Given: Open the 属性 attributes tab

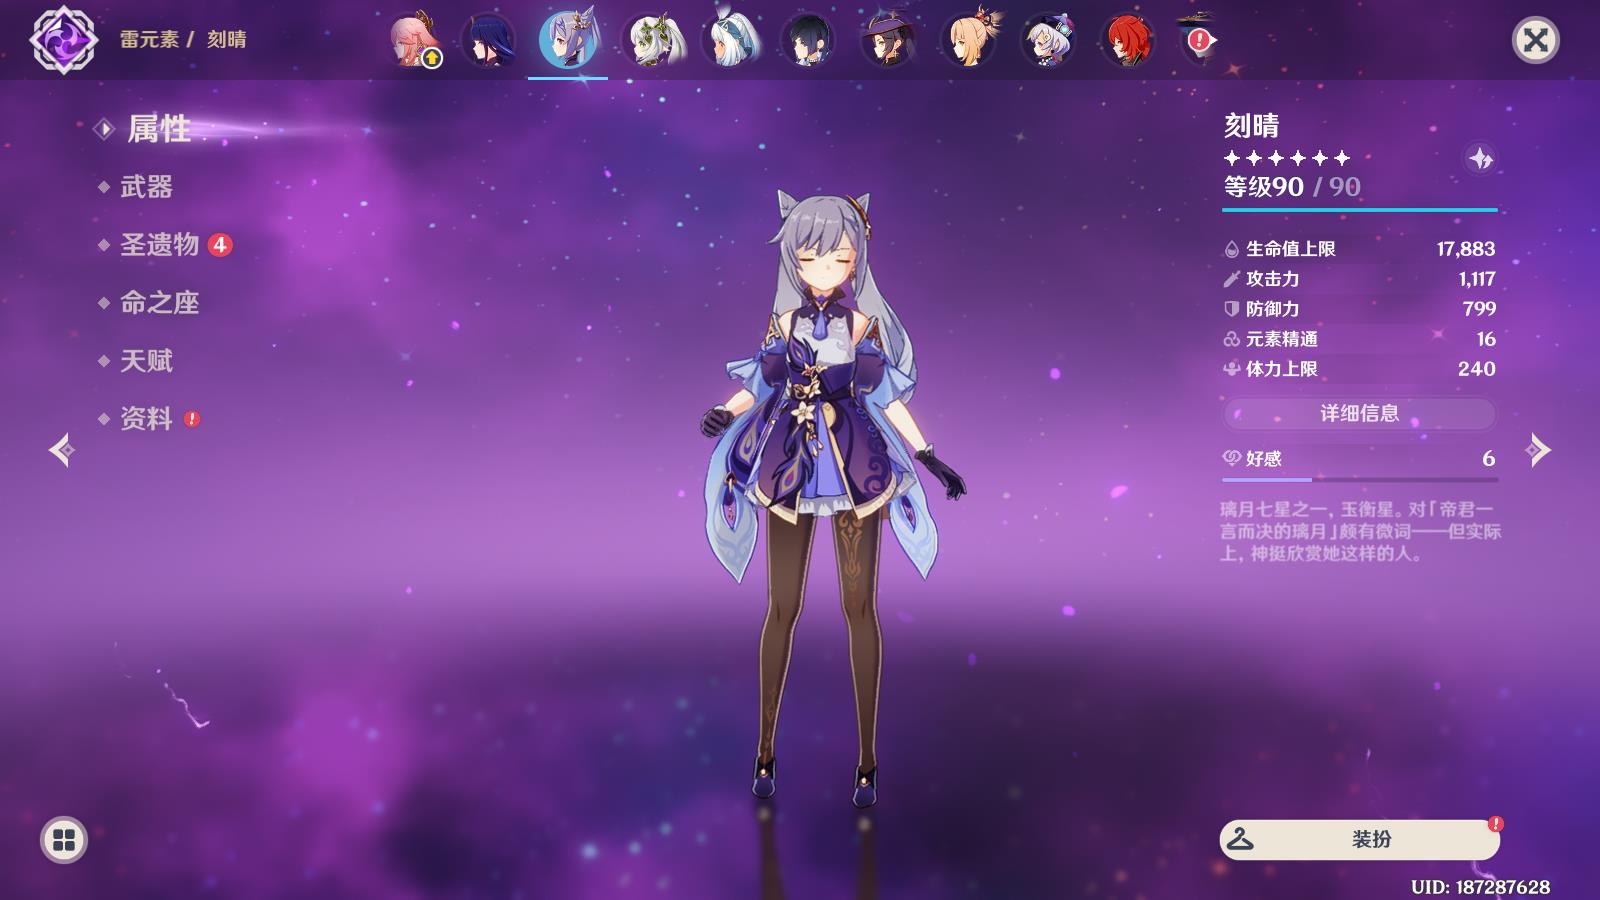Looking at the screenshot, I should click(x=159, y=129).
